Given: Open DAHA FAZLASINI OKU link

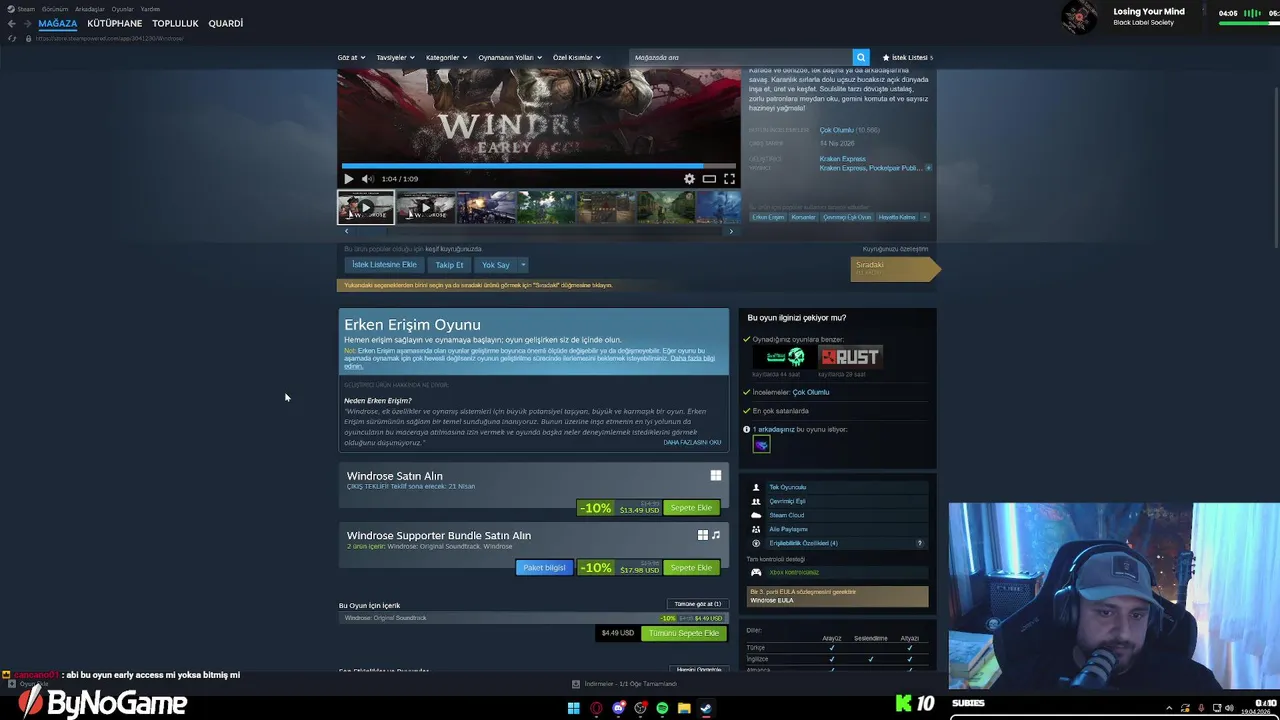Looking at the screenshot, I should 692,442.
